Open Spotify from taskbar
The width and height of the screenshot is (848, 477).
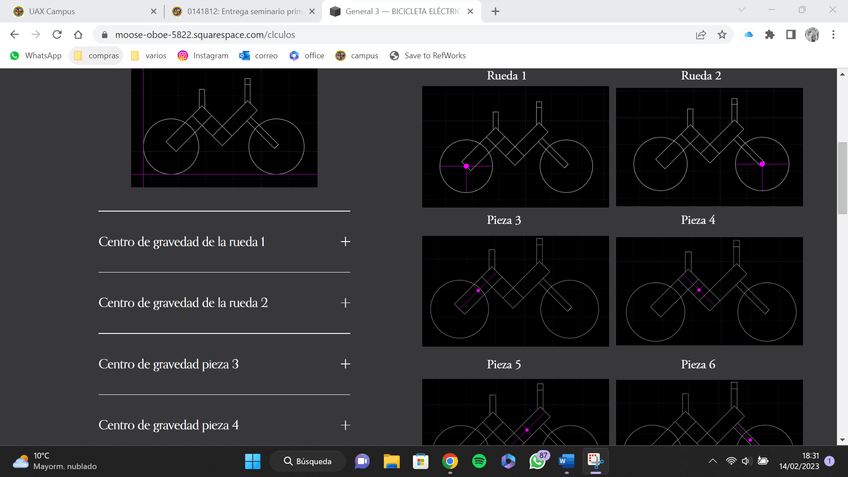tap(479, 461)
